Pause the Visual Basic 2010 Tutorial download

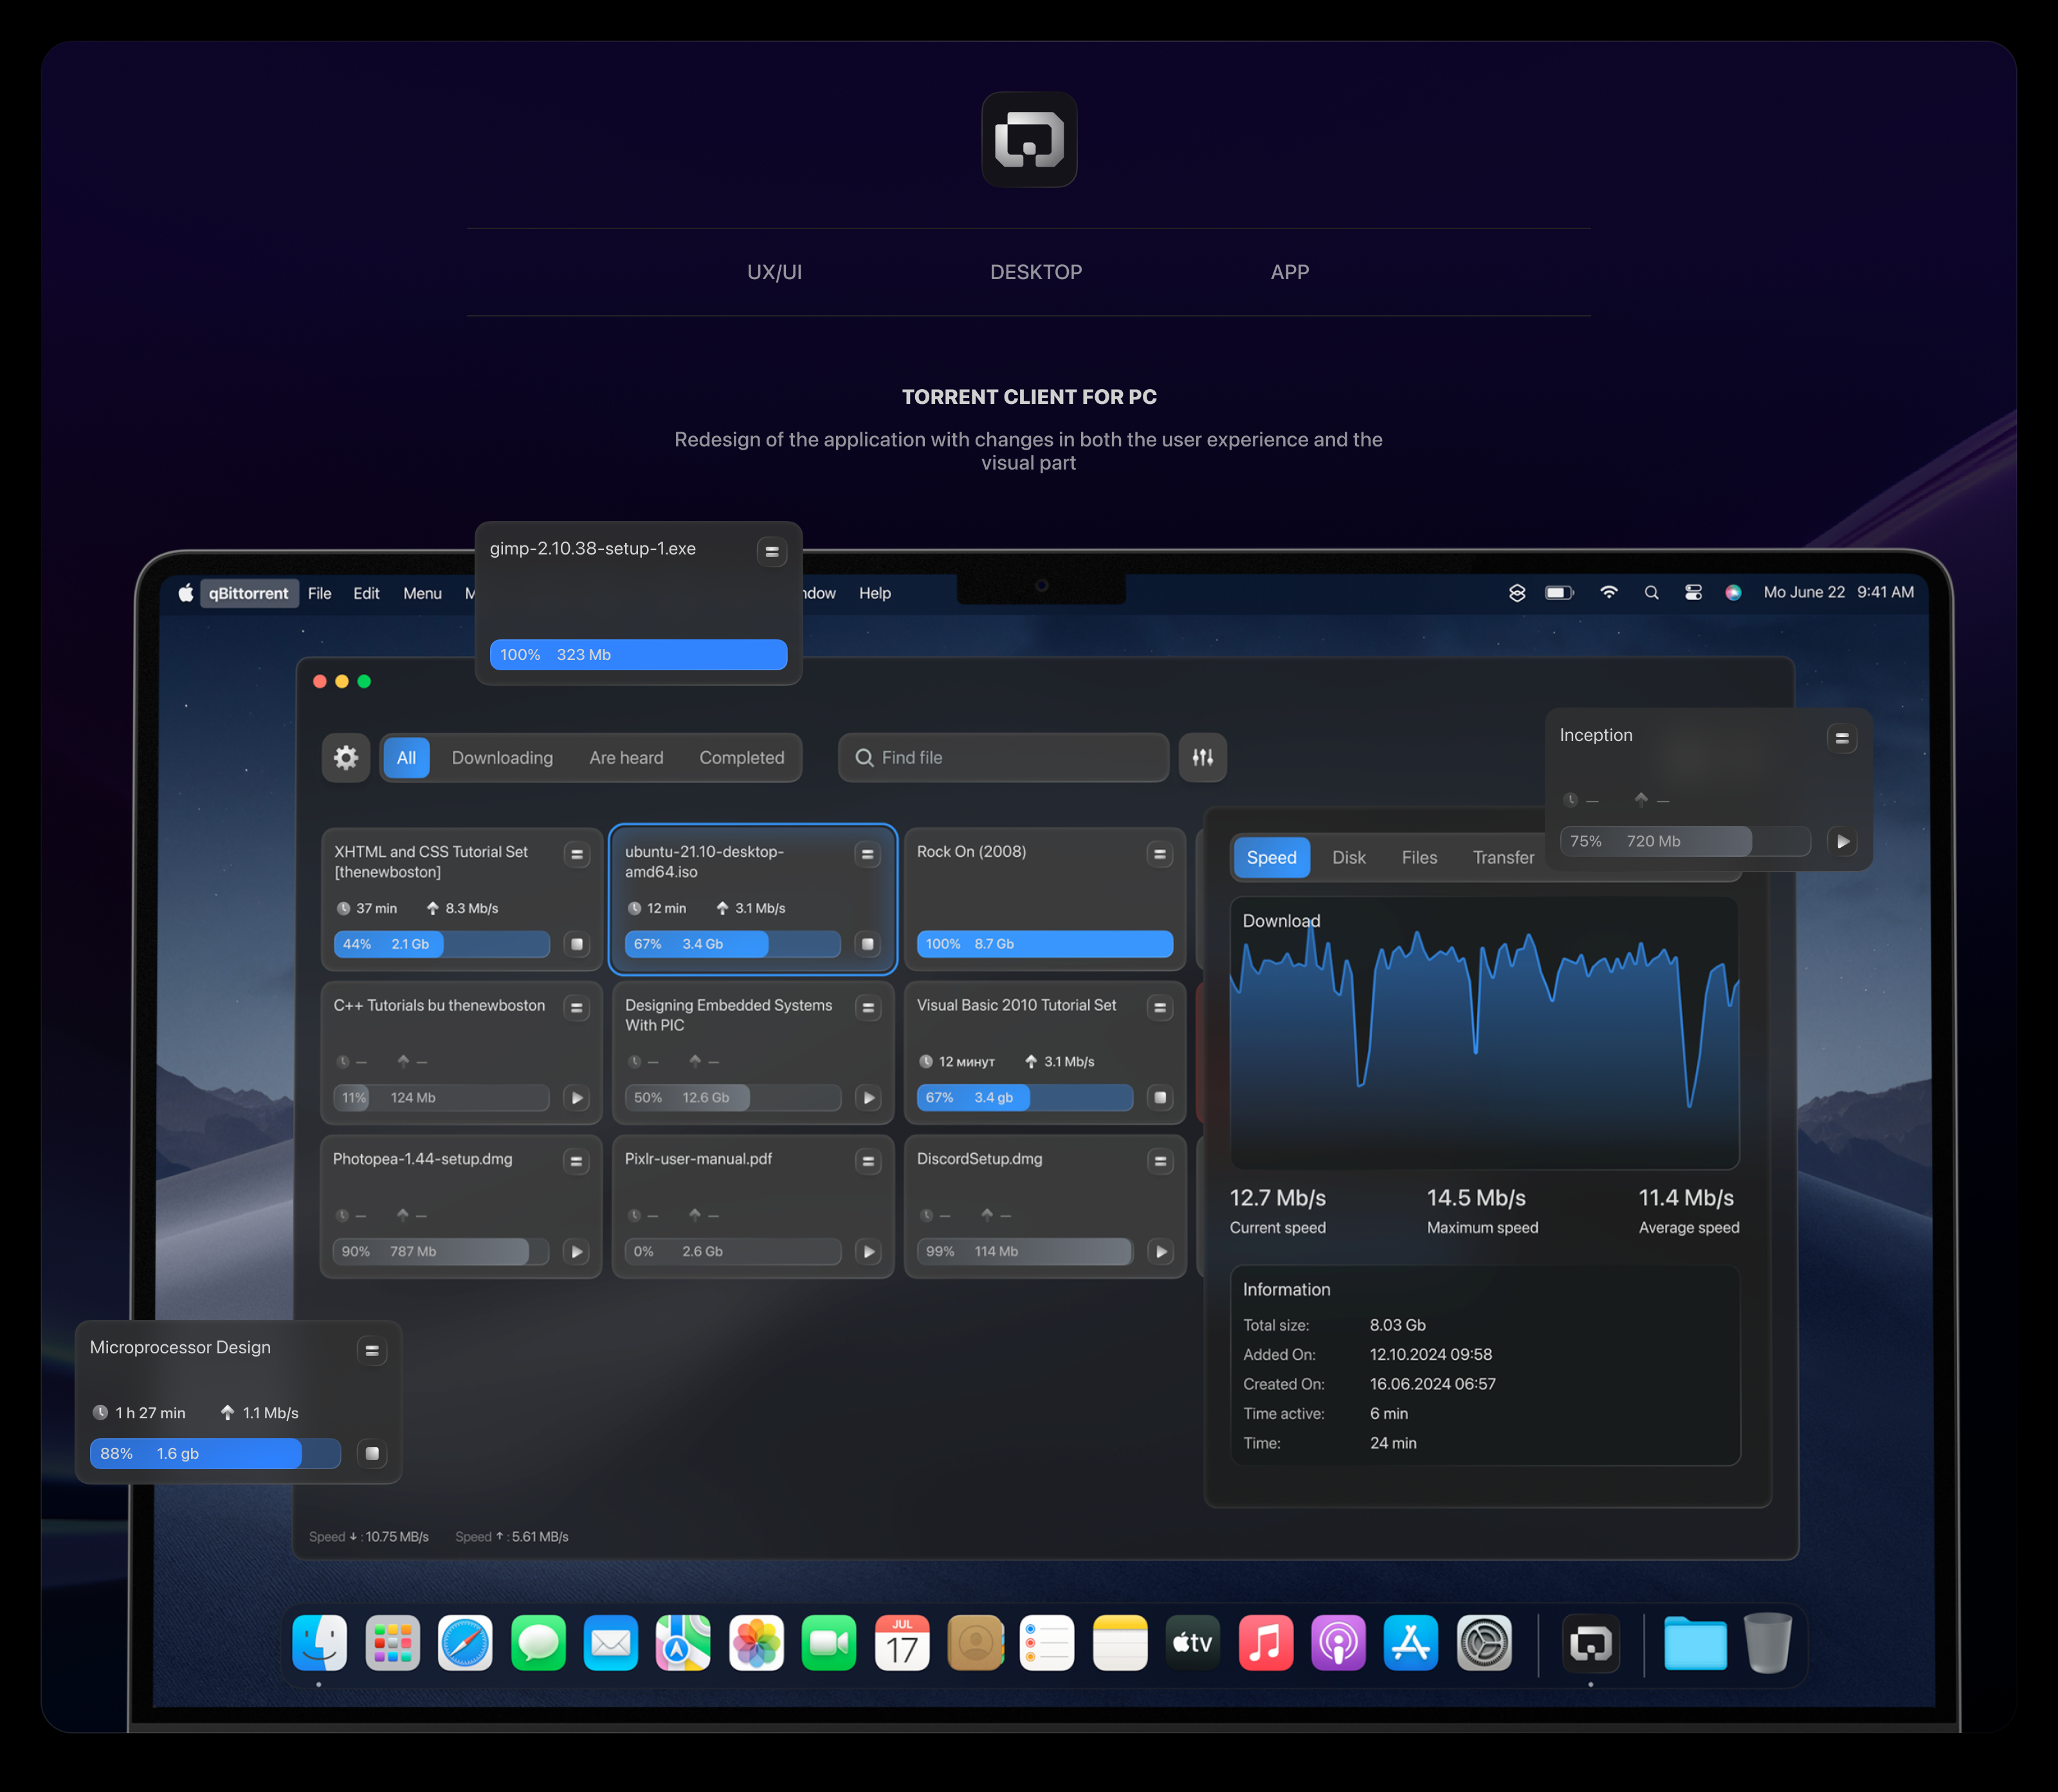click(x=1160, y=1098)
